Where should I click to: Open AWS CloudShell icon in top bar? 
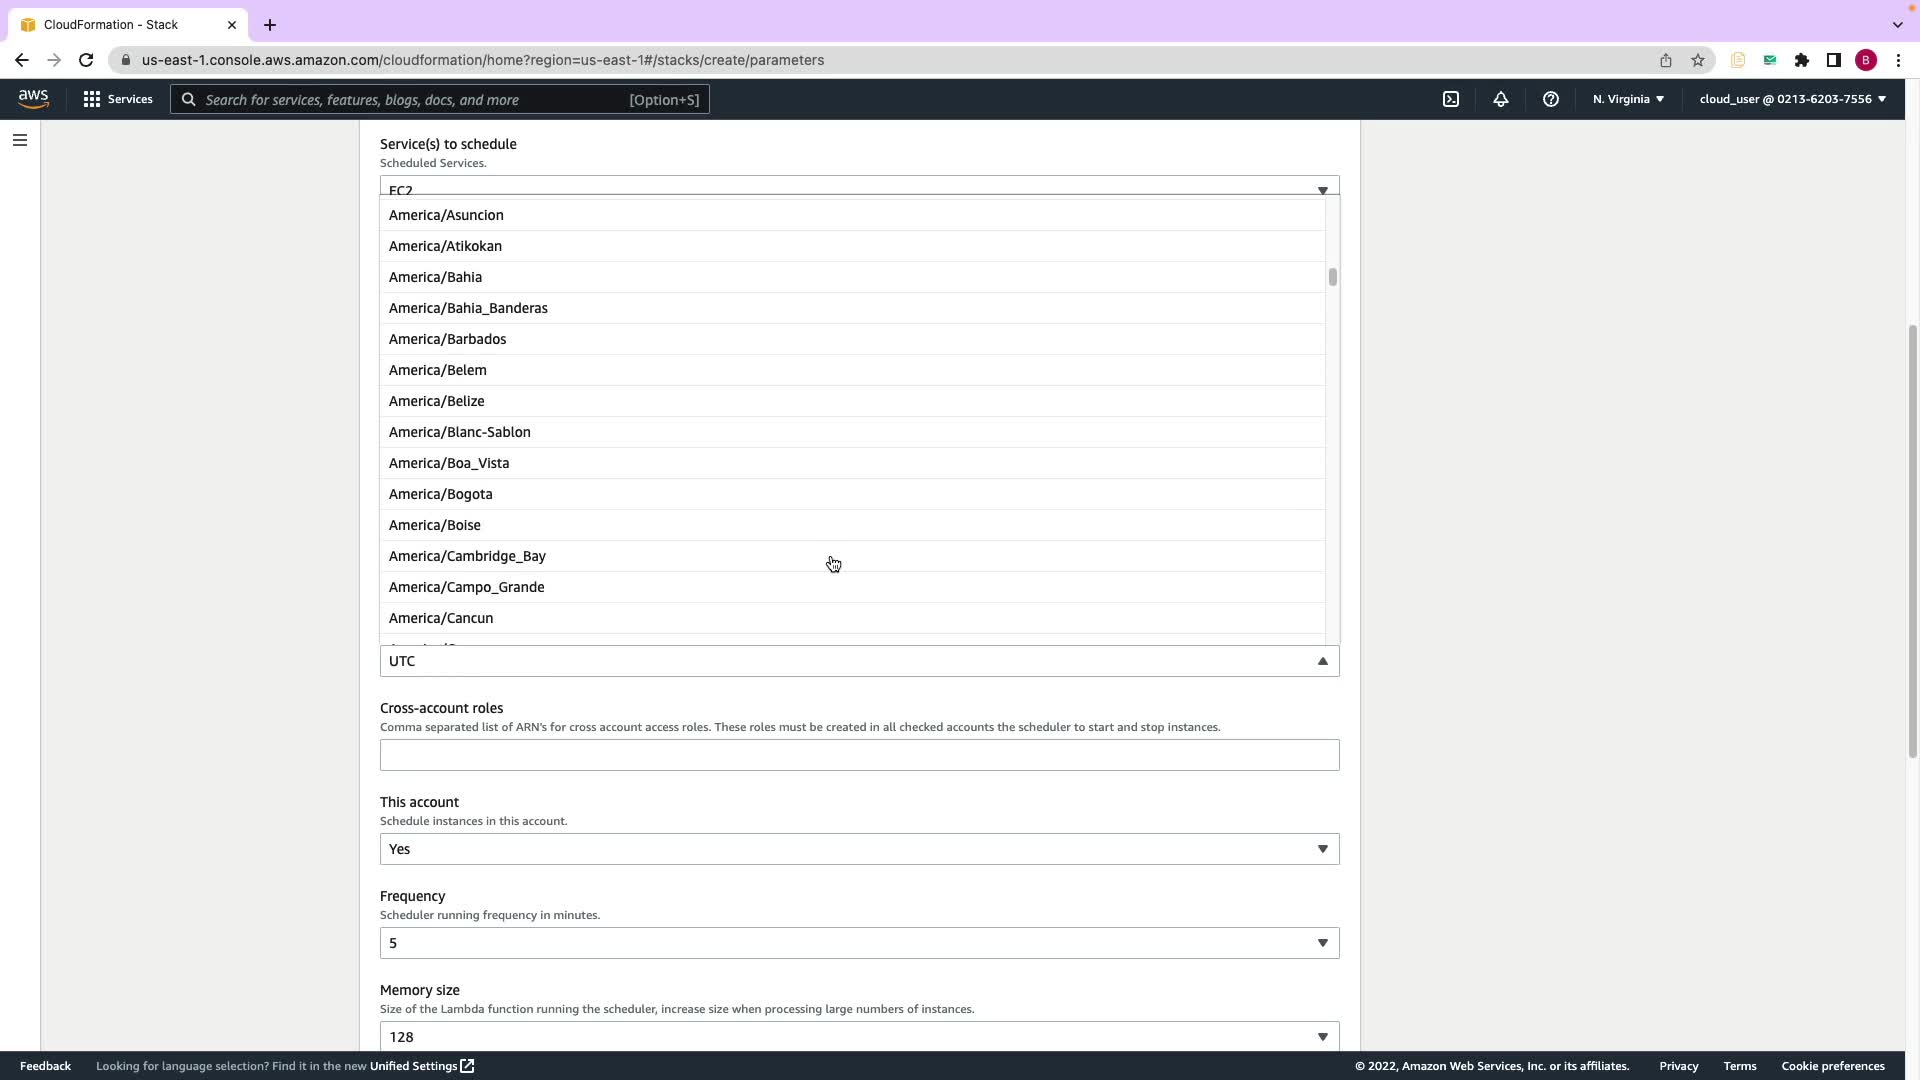1451,99
